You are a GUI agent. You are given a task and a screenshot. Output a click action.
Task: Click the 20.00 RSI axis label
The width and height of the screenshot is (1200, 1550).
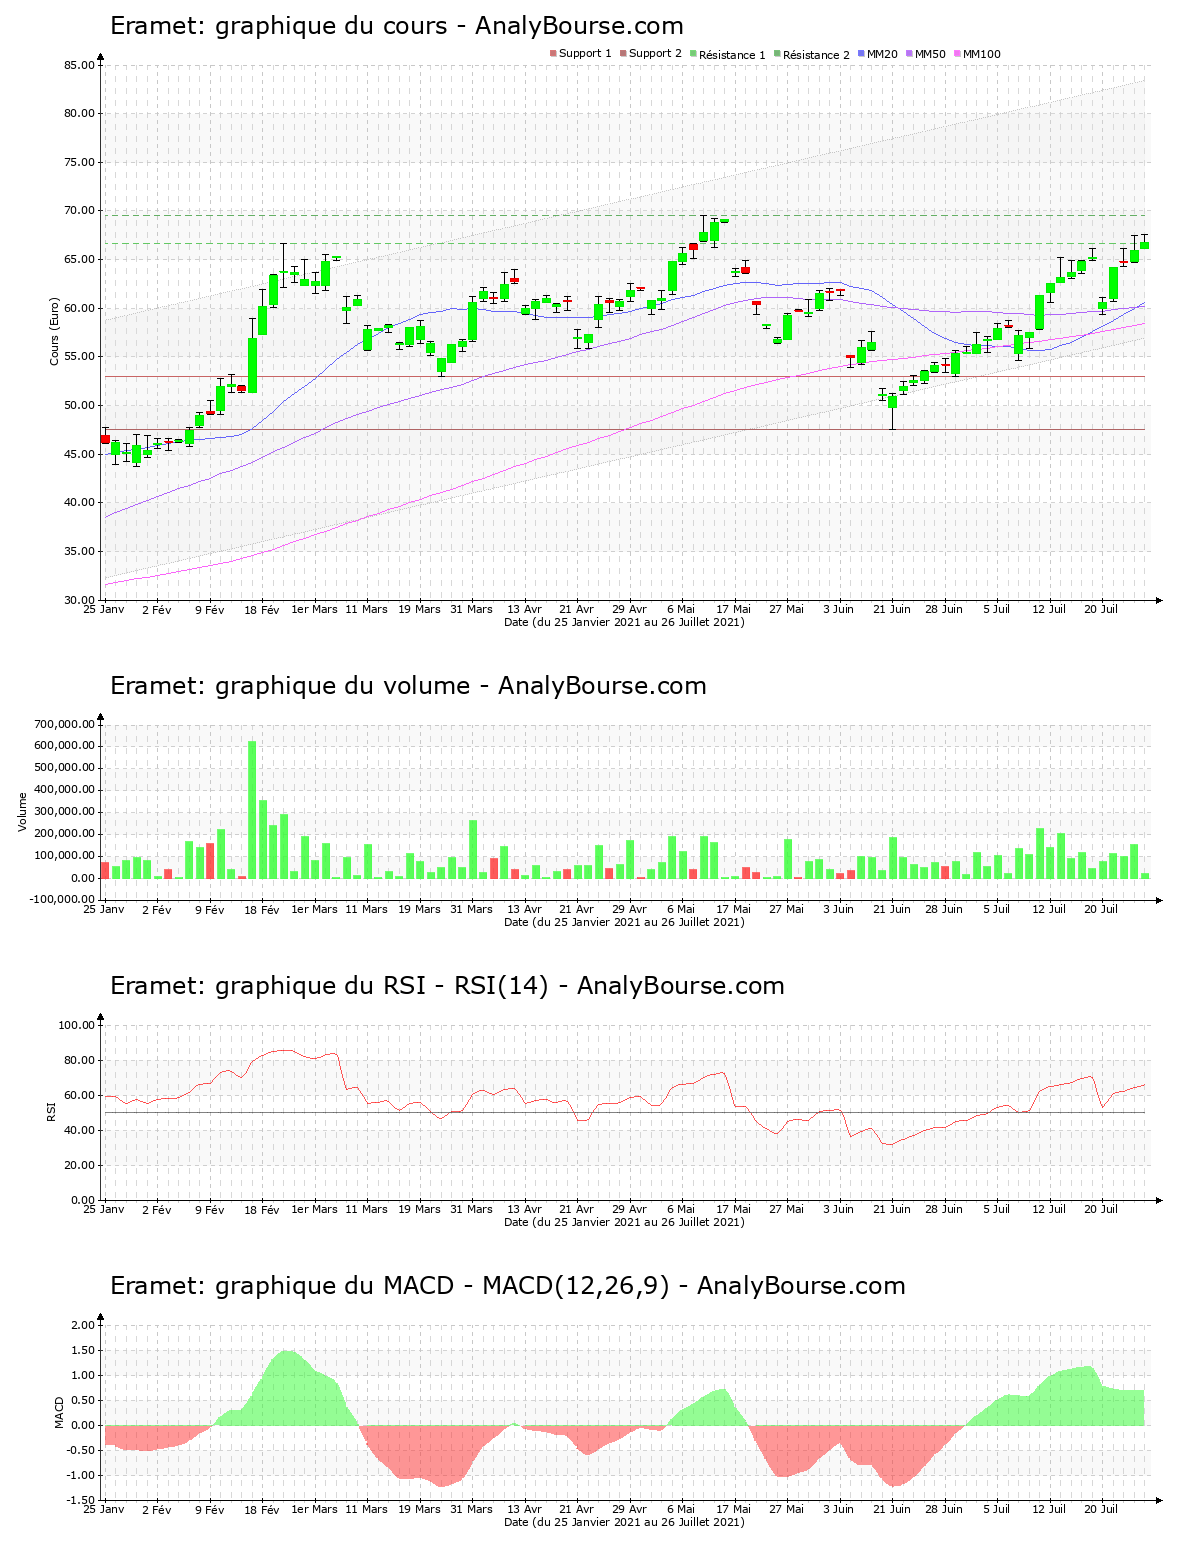pos(79,1165)
